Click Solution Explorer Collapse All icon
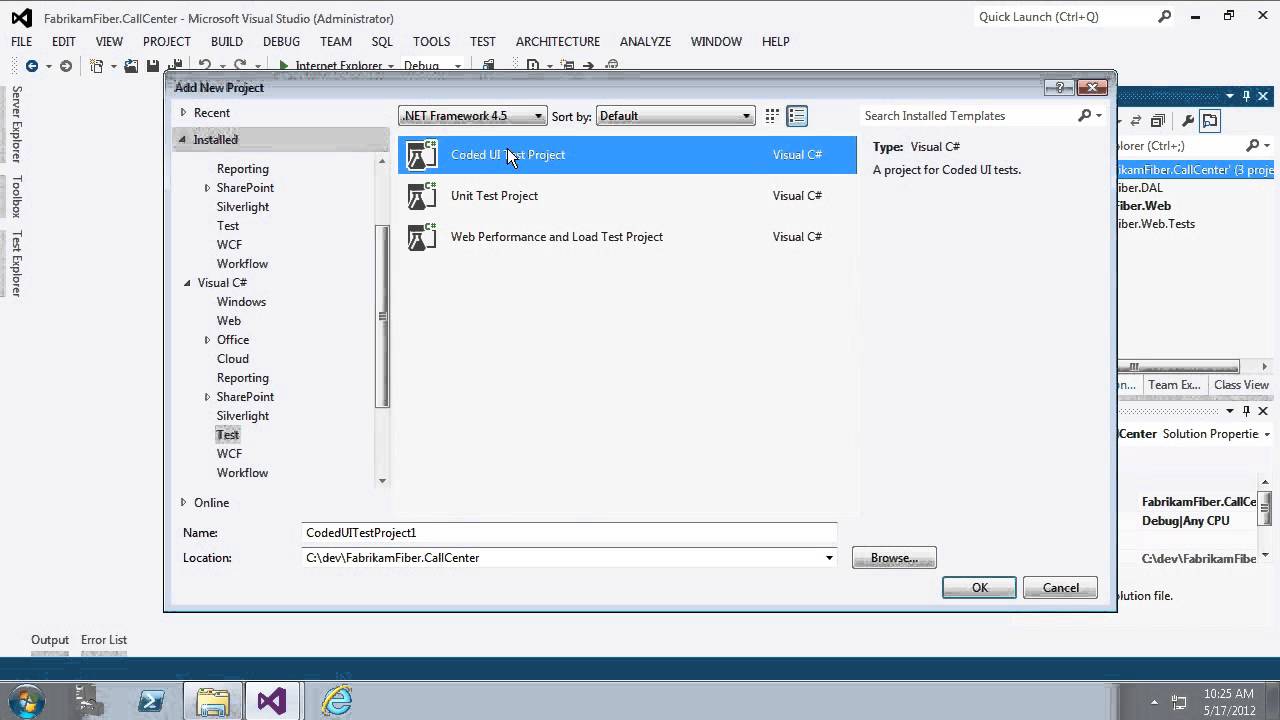 pos(1157,121)
